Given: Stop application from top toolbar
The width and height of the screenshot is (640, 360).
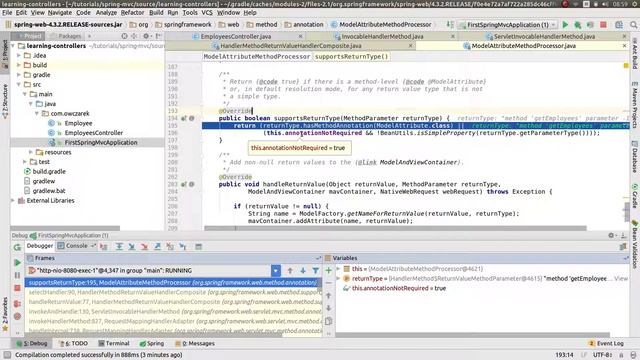Looking at the screenshot, I should pyautogui.click(x=603, y=25).
